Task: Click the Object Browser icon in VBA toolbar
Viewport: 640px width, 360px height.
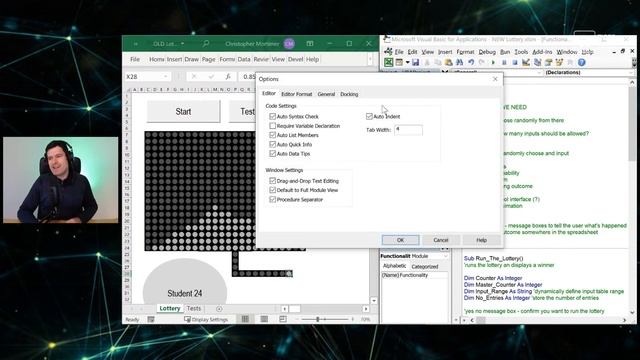Action: tap(559, 62)
